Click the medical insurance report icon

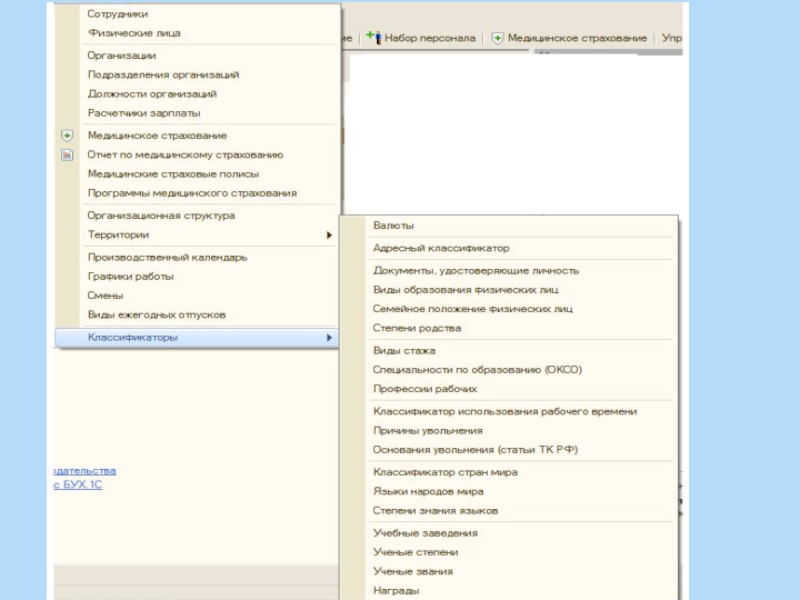67,155
